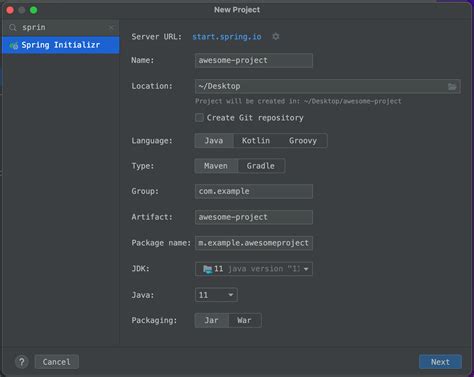The image size is (474, 377).
Task: Select Spring Initializr in generator list
Action: (61, 45)
